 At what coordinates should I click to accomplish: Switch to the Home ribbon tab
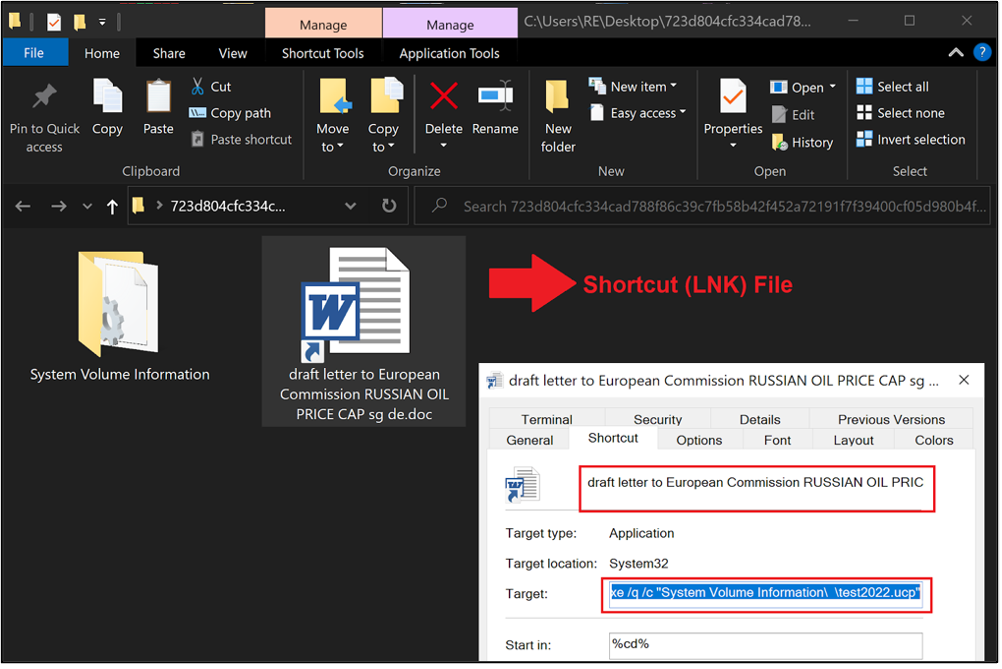point(102,53)
